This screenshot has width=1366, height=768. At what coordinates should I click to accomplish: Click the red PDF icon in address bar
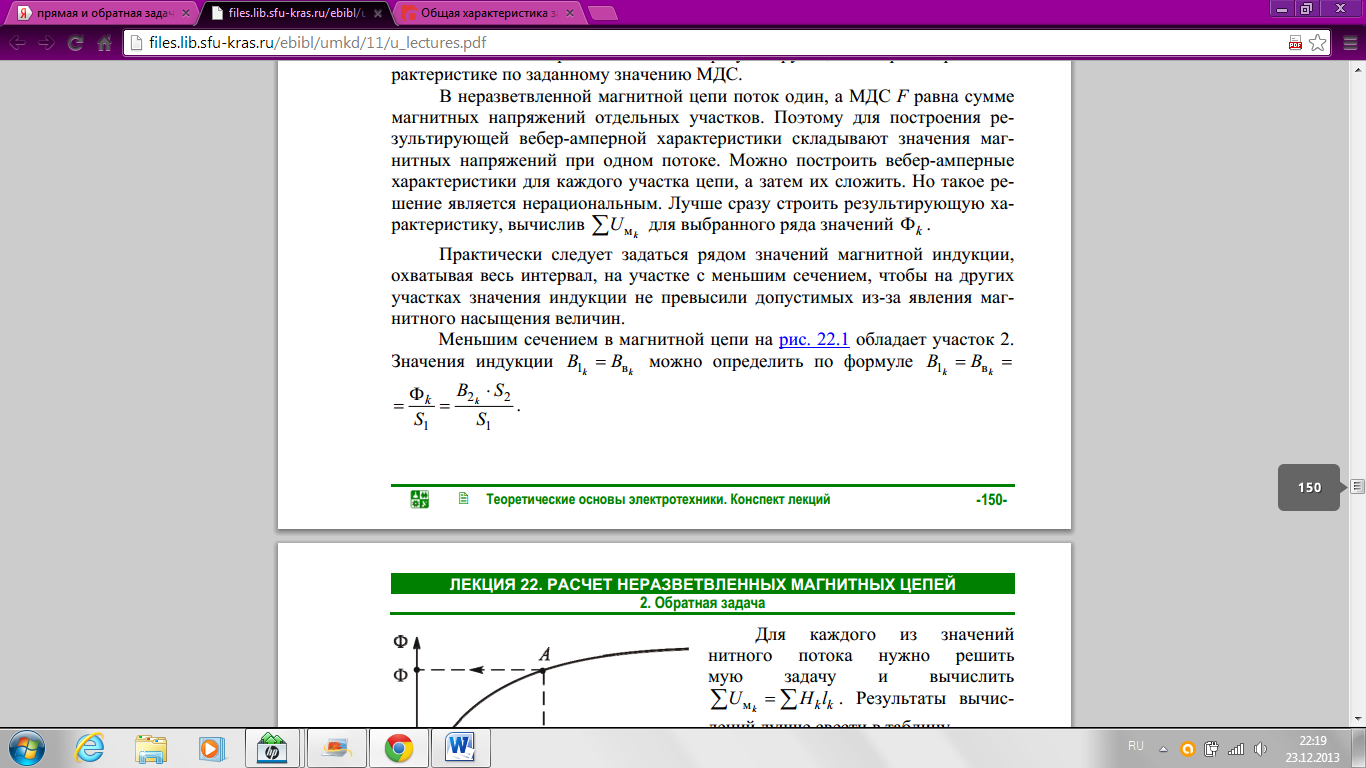click(x=1295, y=44)
